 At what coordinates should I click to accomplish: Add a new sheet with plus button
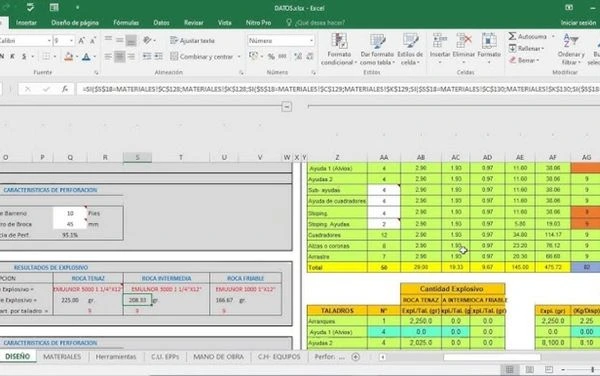click(x=355, y=357)
